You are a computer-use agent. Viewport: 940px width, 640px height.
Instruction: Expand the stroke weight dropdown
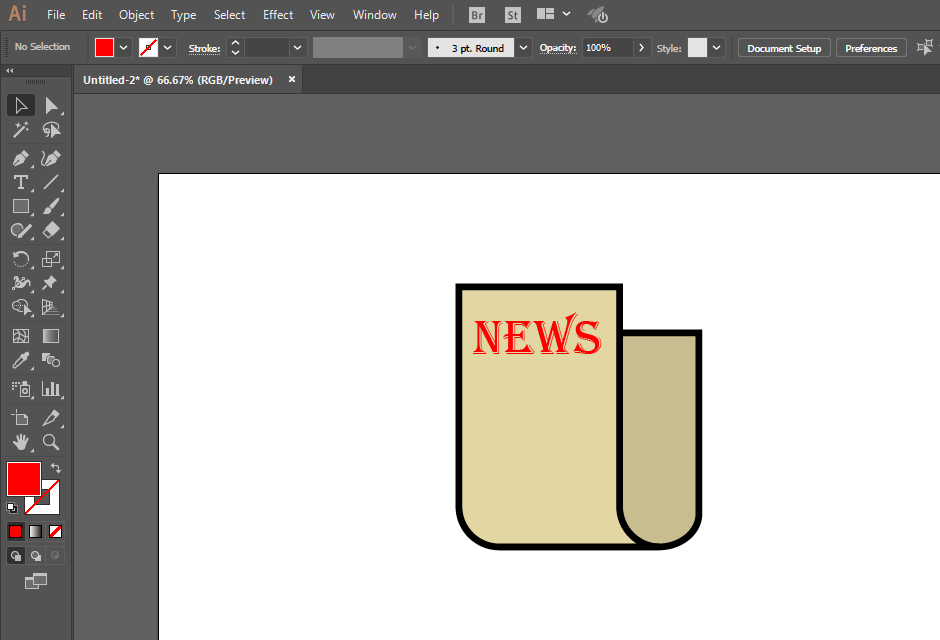coord(297,47)
